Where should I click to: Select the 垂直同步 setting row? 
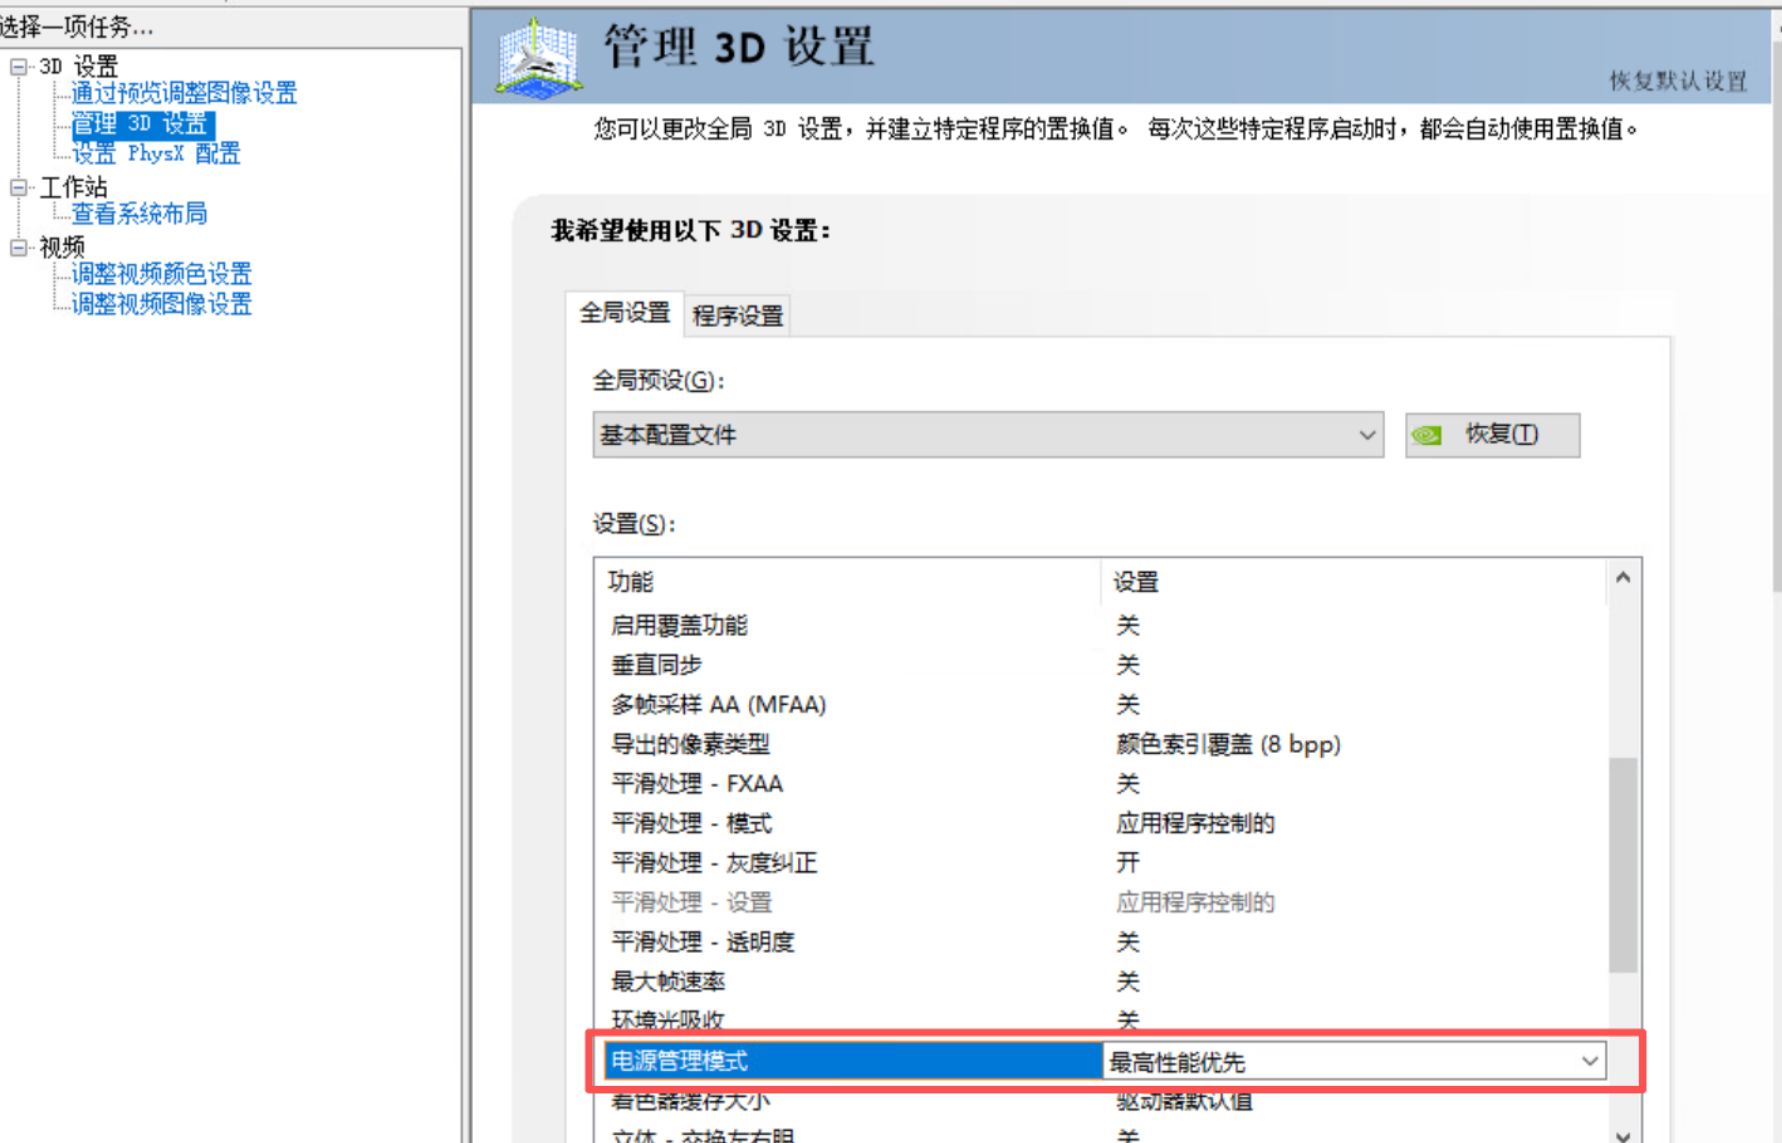[x=1100, y=665]
